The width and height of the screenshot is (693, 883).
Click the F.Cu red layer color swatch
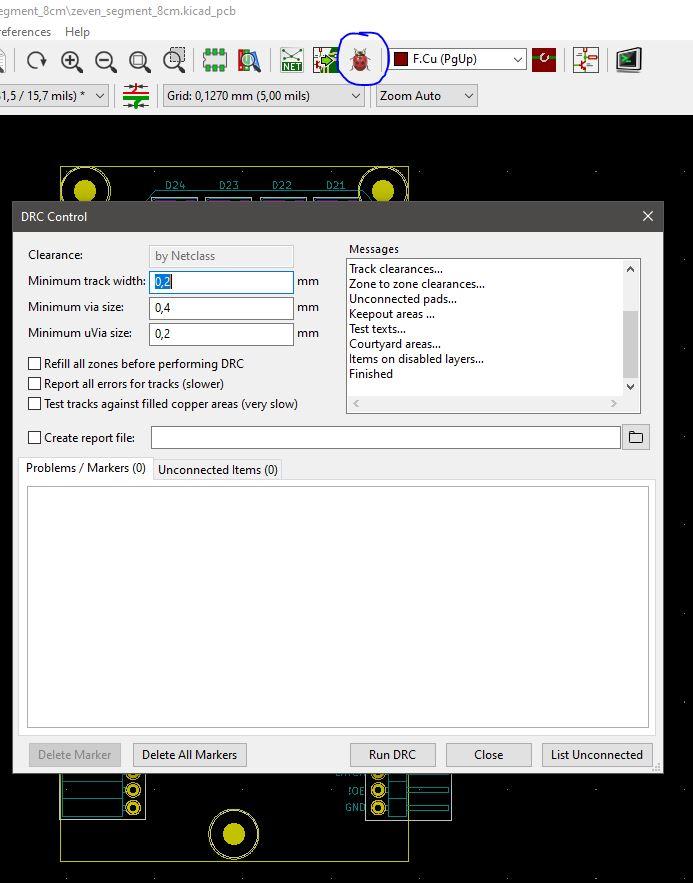click(x=400, y=59)
